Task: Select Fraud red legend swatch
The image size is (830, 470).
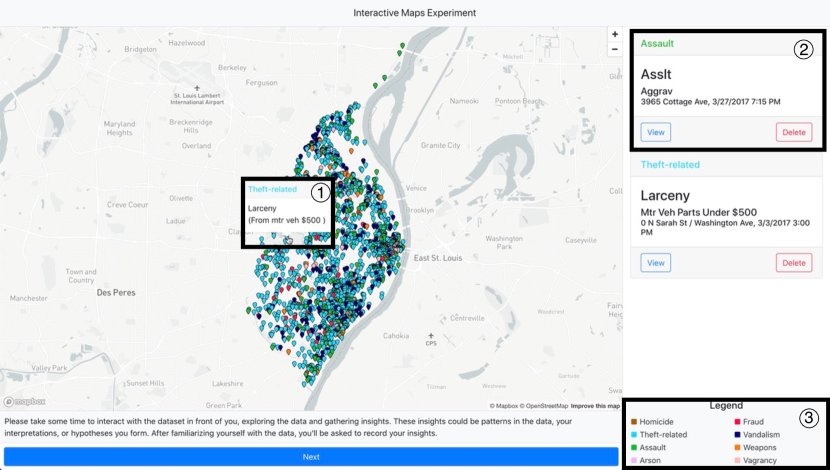Action: 737,422
